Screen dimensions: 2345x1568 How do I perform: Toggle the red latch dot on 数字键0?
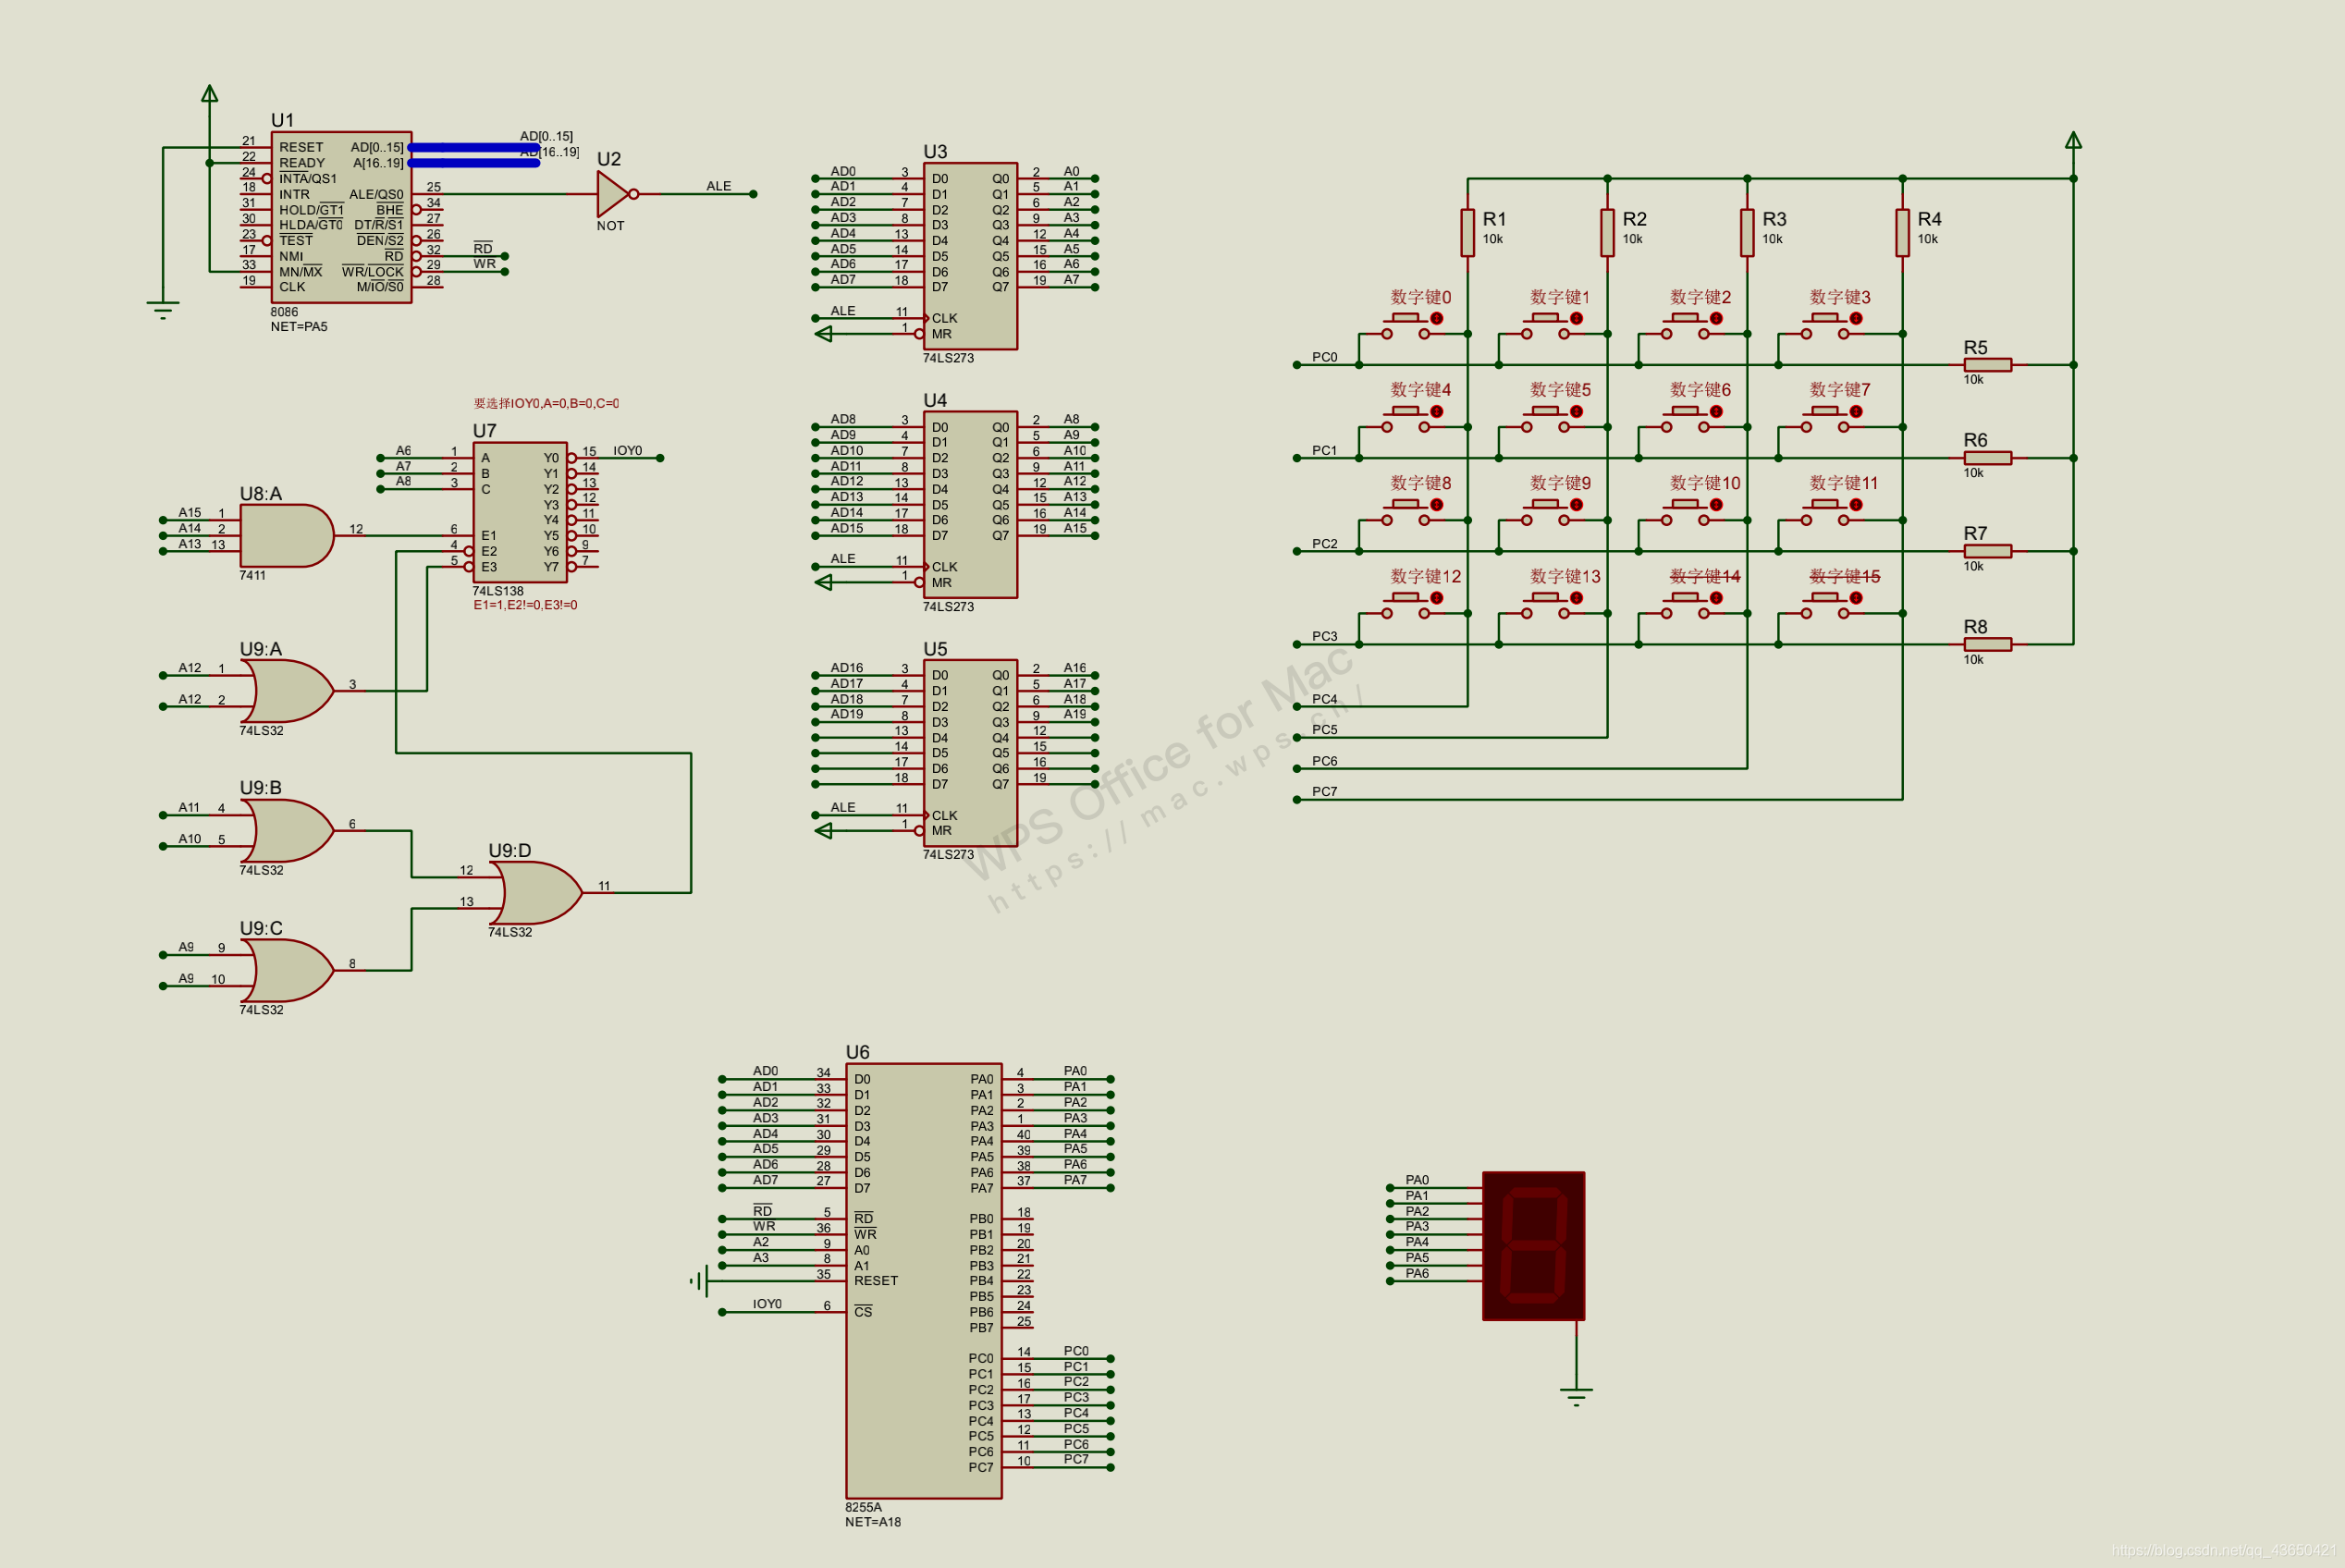coord(1436,318)
